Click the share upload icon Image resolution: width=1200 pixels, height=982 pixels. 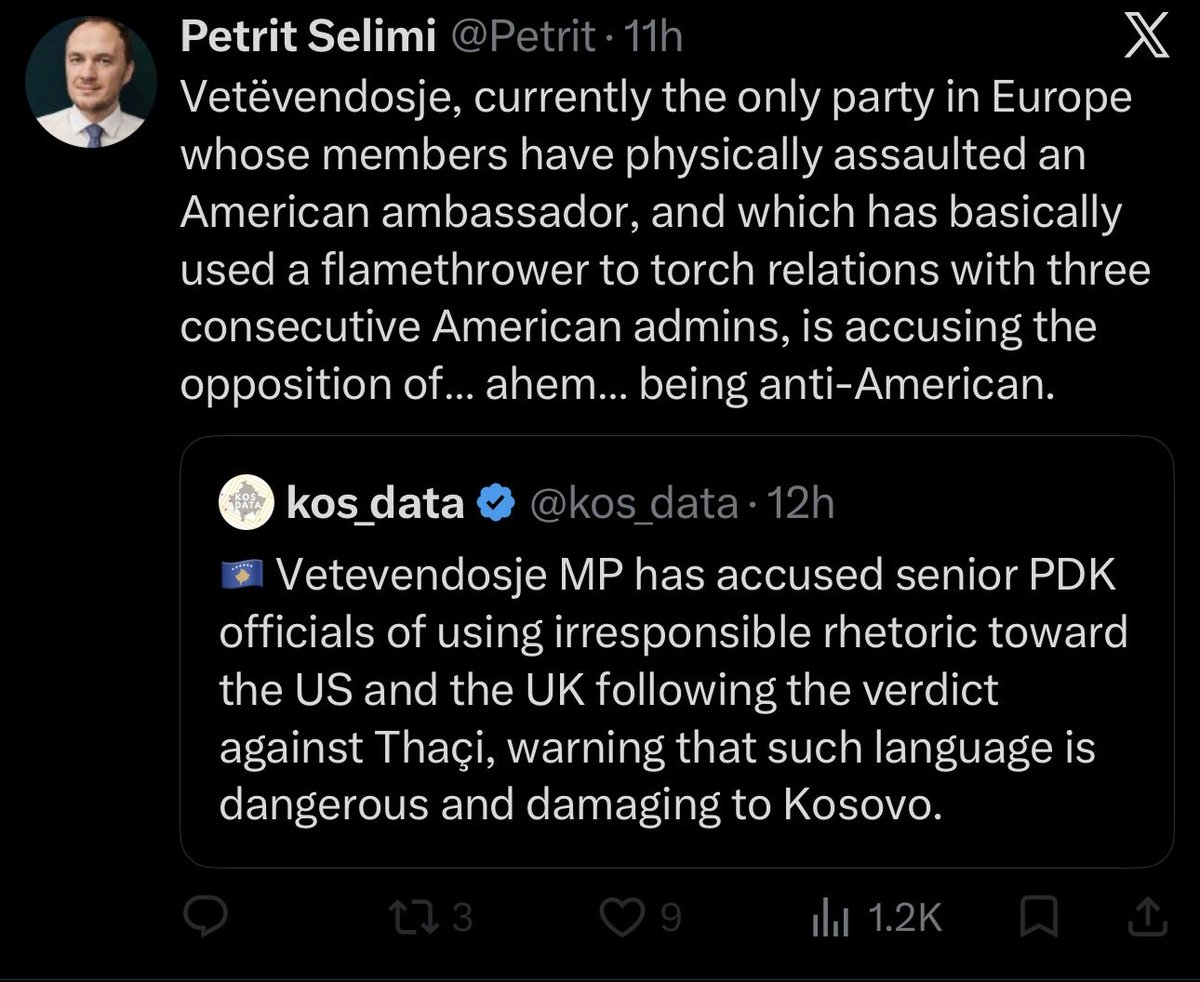(1147, 918)
